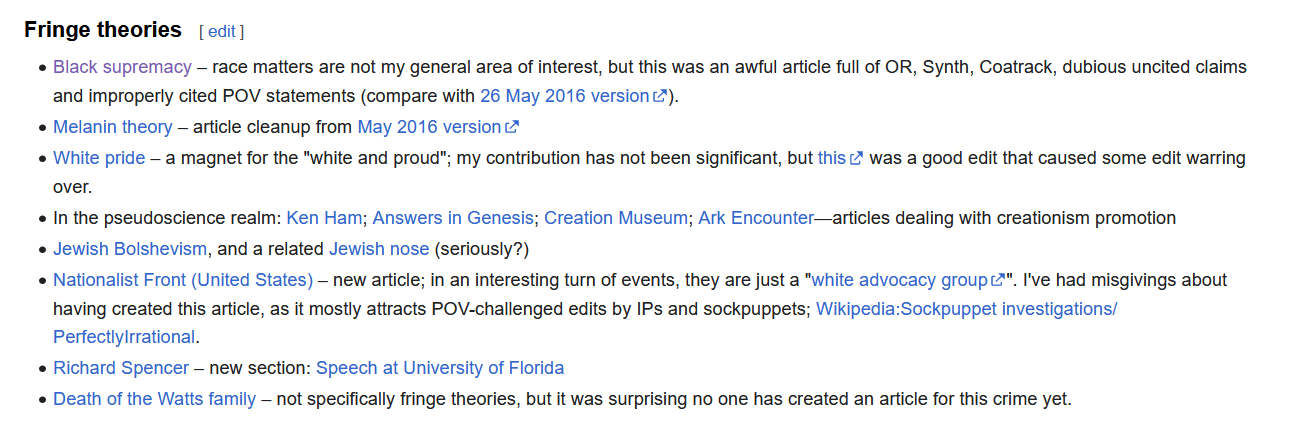This screenshot has height=441, width=1294.
Task: Open the White pride article link
Action: (99, 158)
